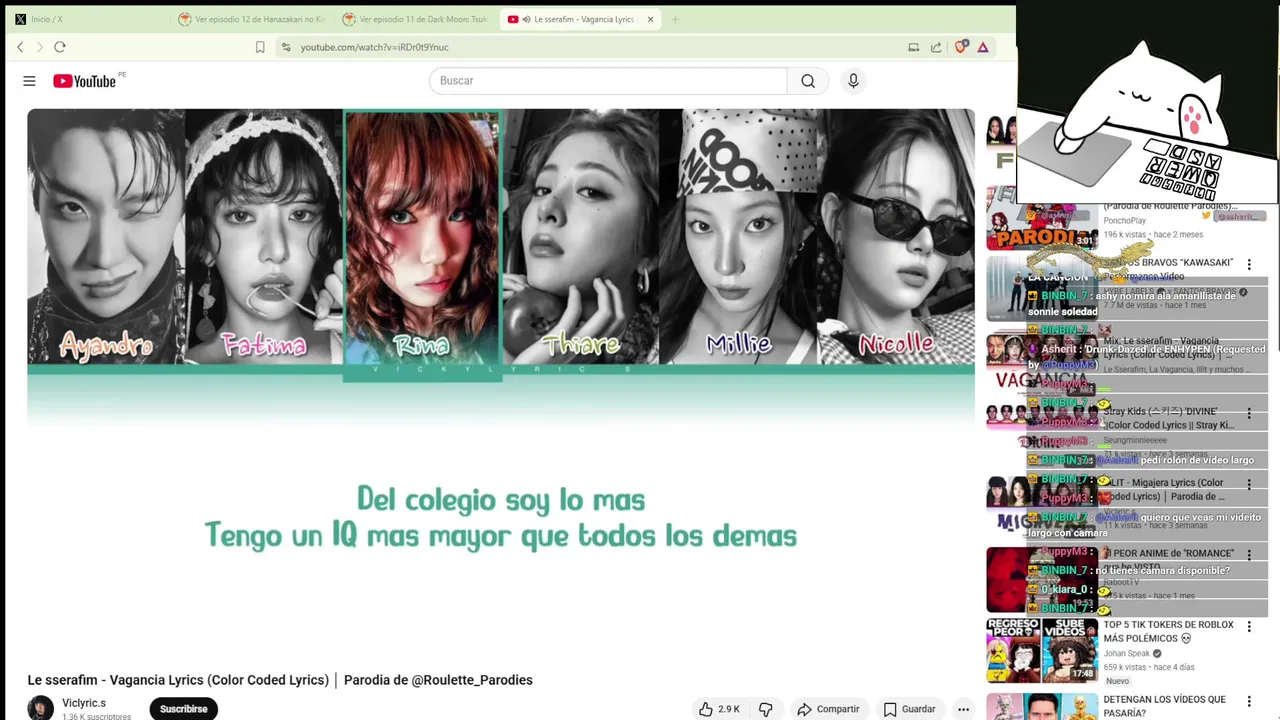Open the PARODIA thumbnail by PonchoPlay
The height and width of the screenshot is (720, 1280).
pos(1042,218)
